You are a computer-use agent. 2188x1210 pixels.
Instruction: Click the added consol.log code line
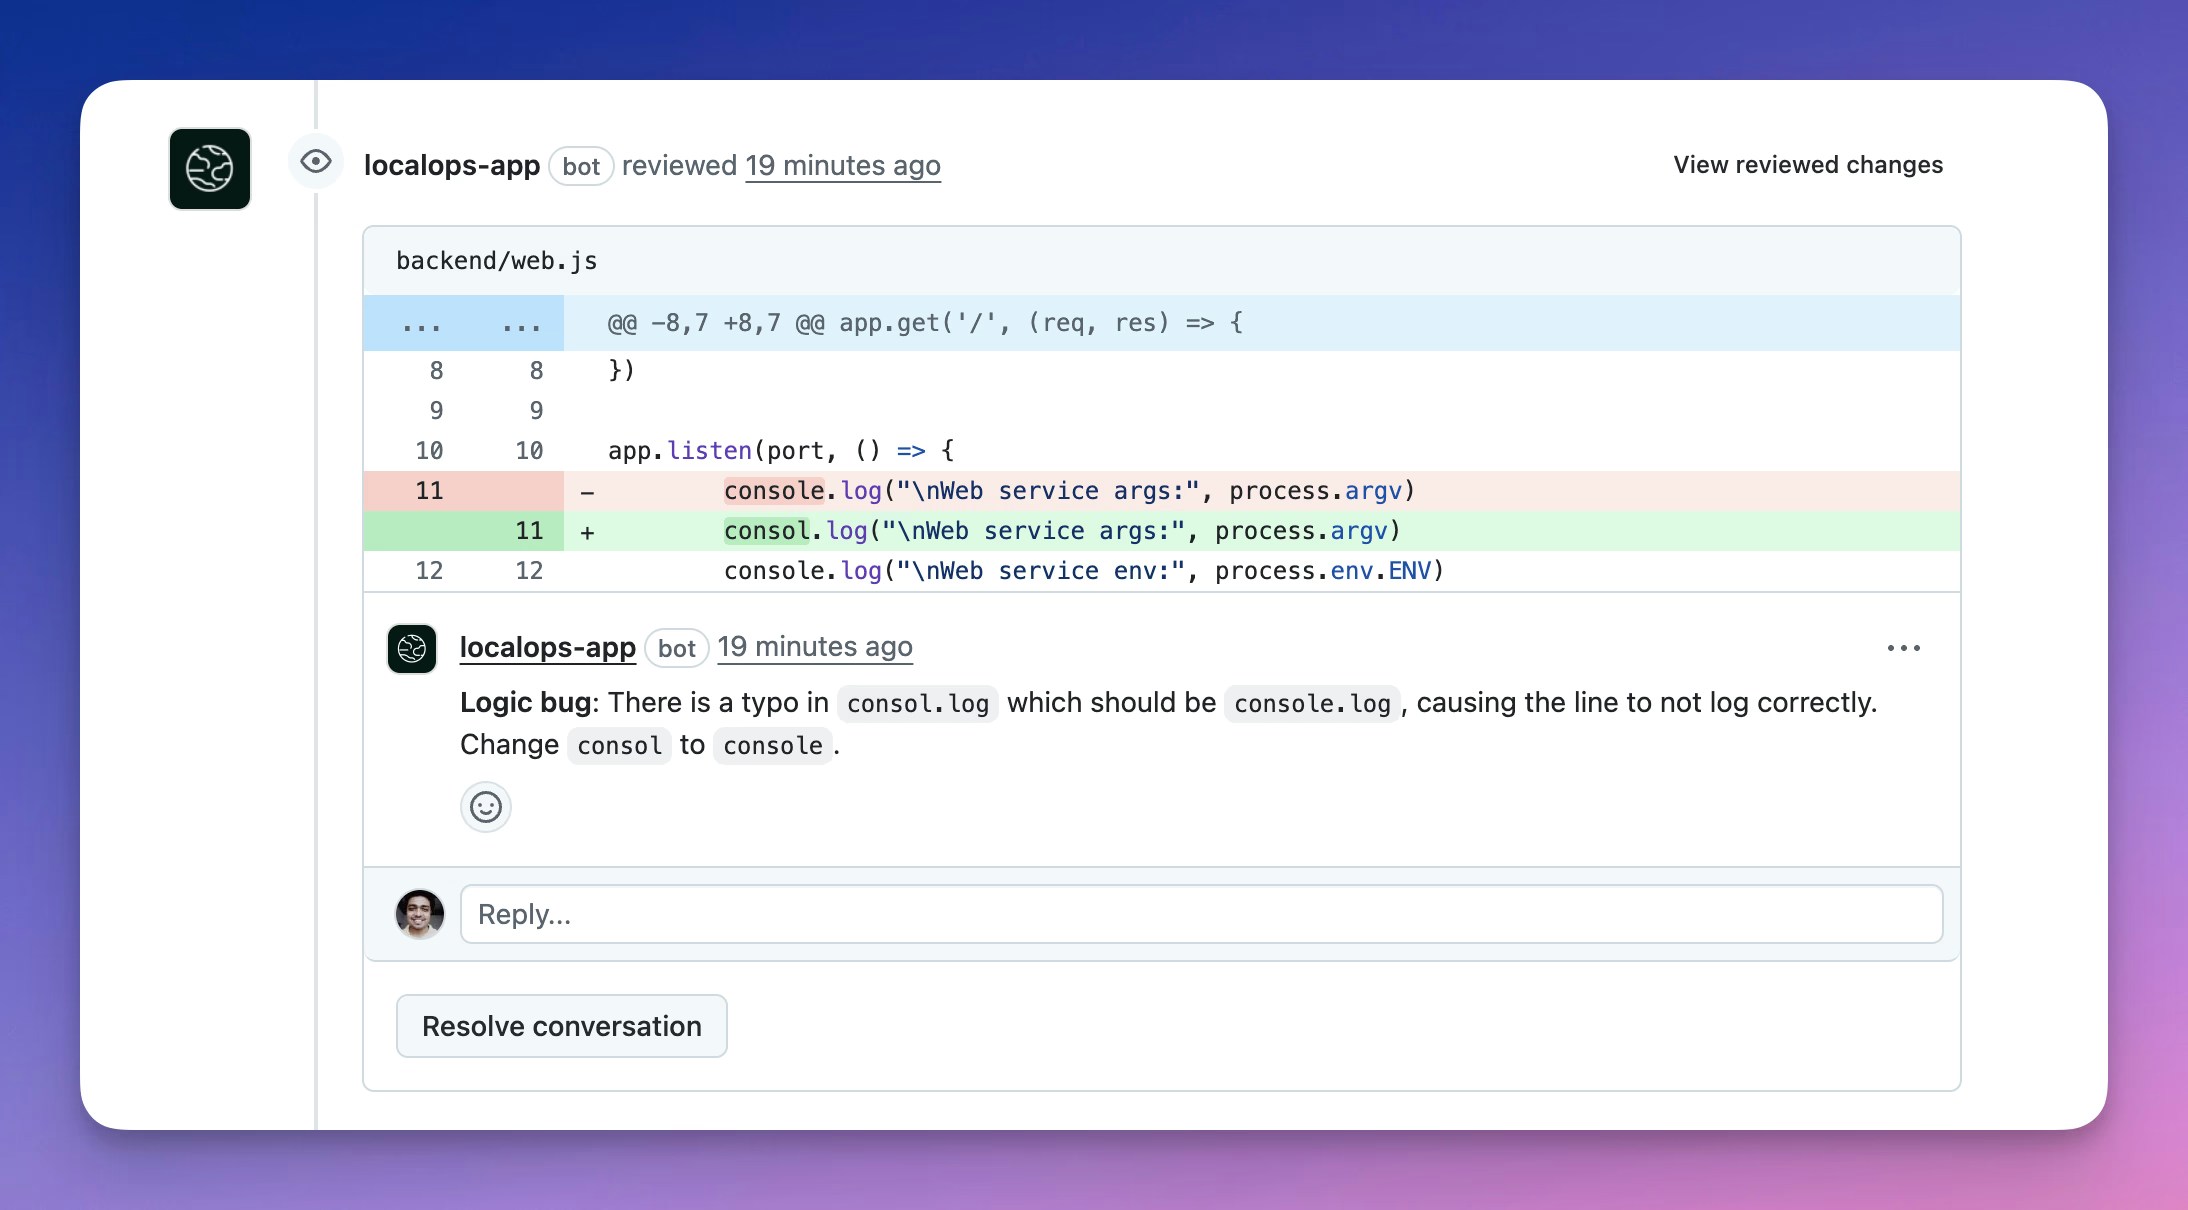1062,531
